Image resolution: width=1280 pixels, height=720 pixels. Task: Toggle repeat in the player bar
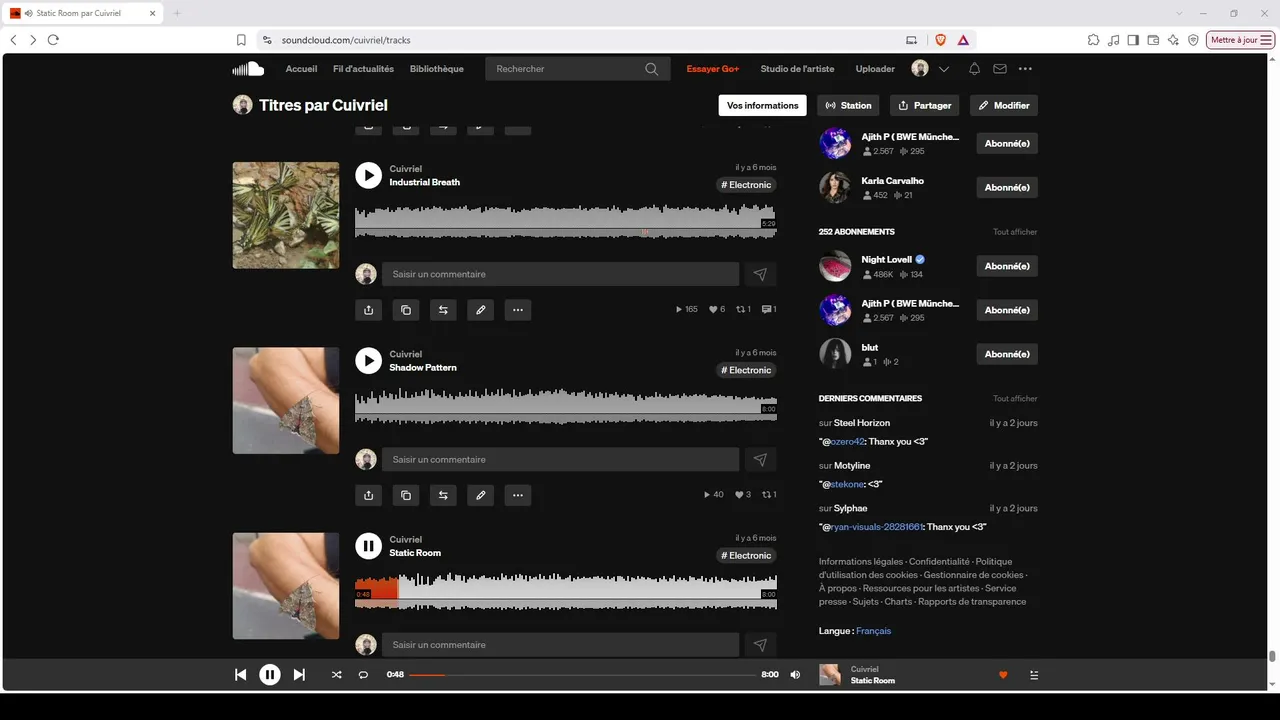tap(363, 675)
